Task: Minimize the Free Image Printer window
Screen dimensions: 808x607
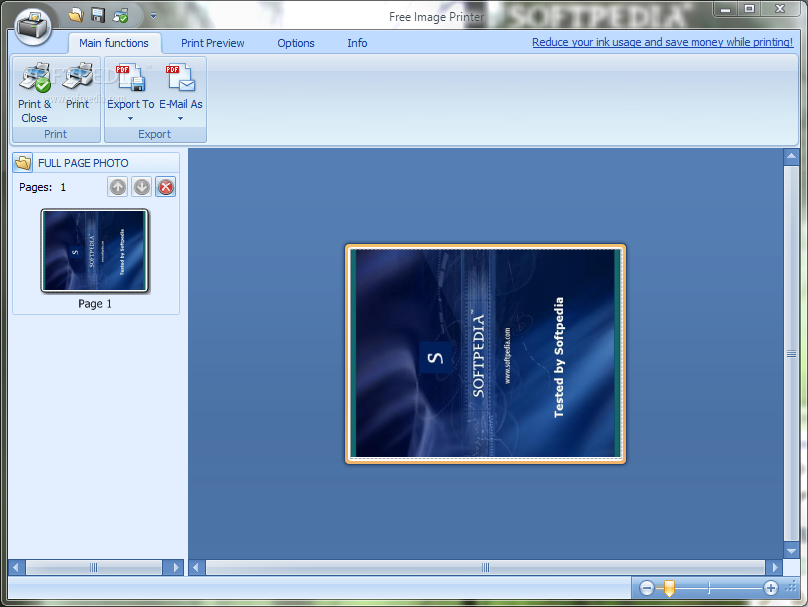Action: point(725,9)
